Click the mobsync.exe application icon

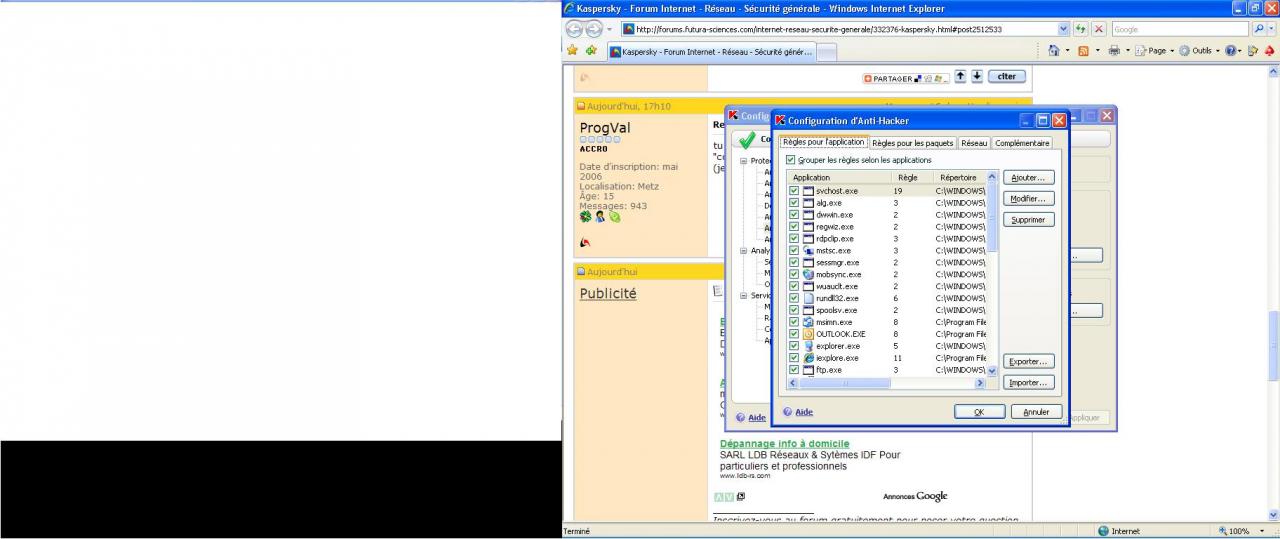tap(808, 274)
